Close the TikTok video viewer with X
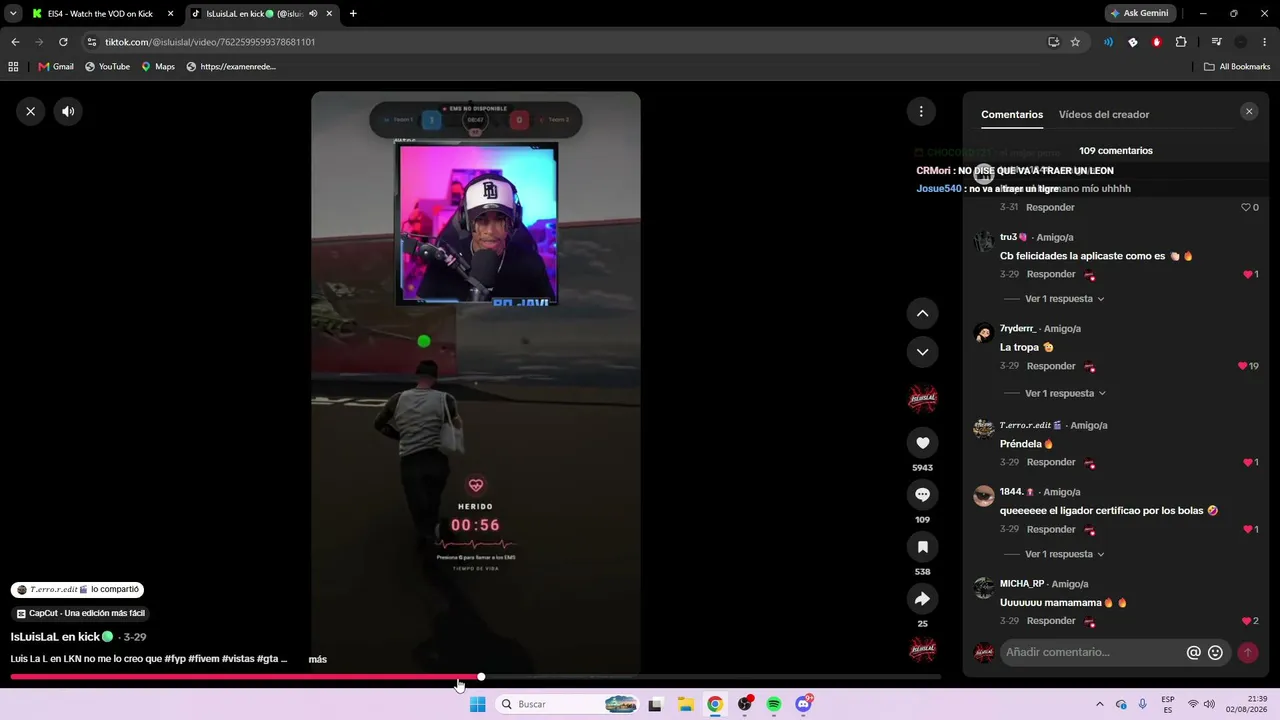The width and height of the screenshot is (1280, 720). [x=30, y=111]
